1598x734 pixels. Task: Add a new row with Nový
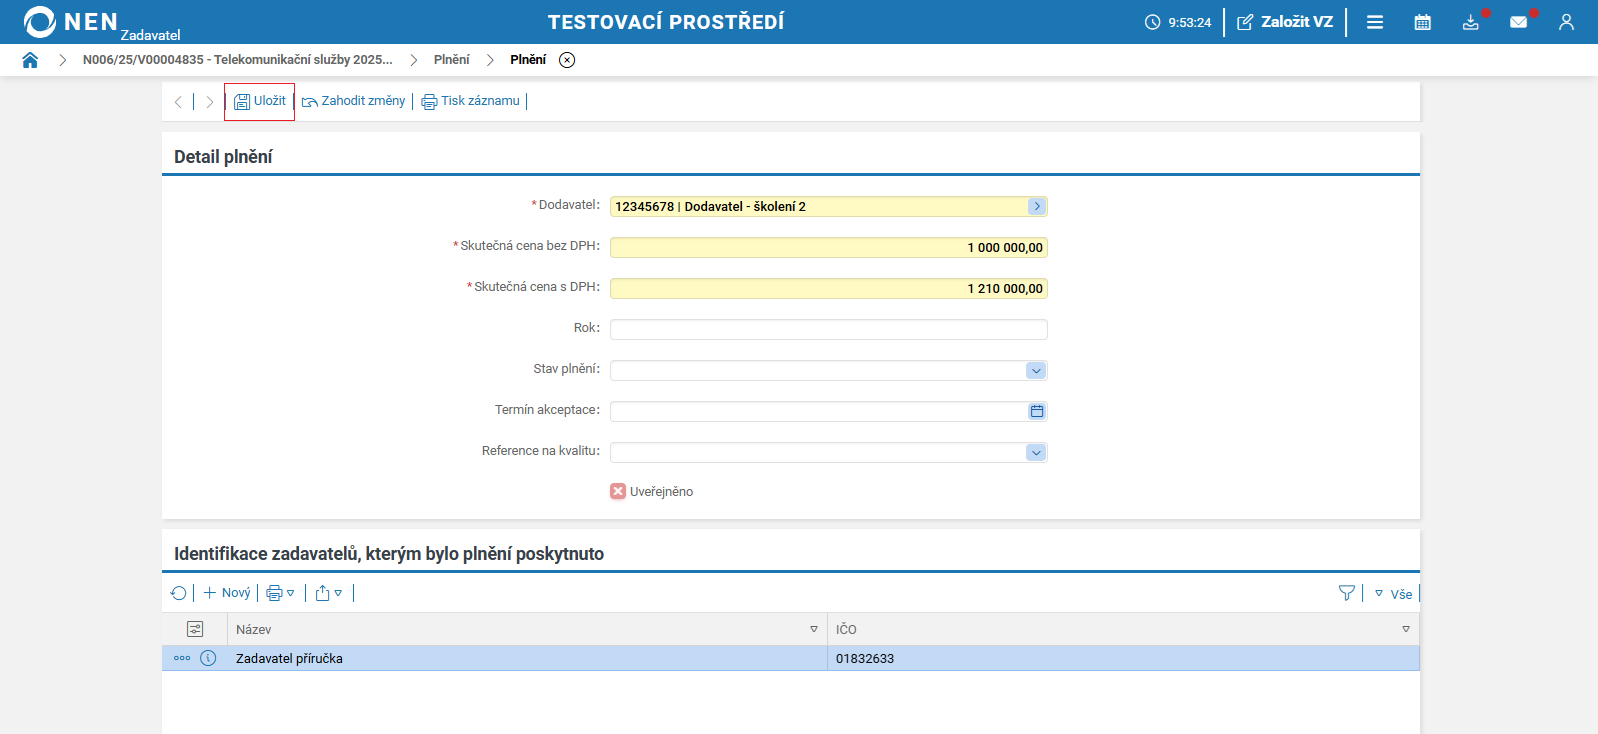point(227,593)
